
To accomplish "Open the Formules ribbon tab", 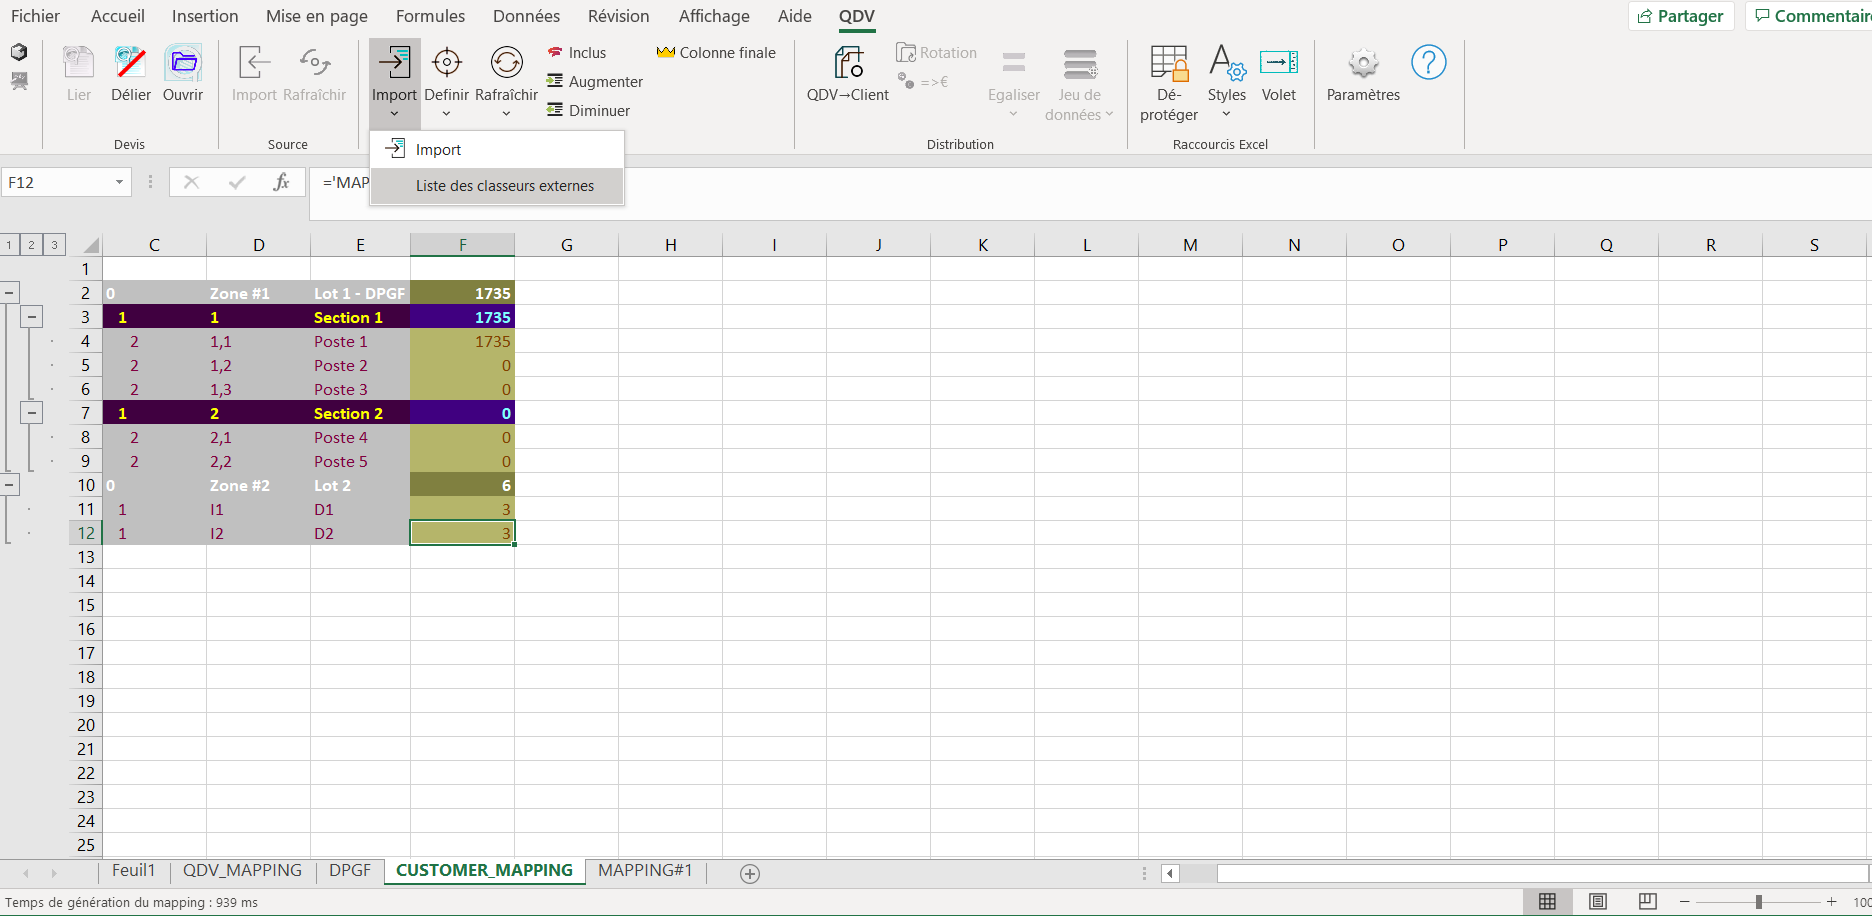I will (x=430, y=16).
